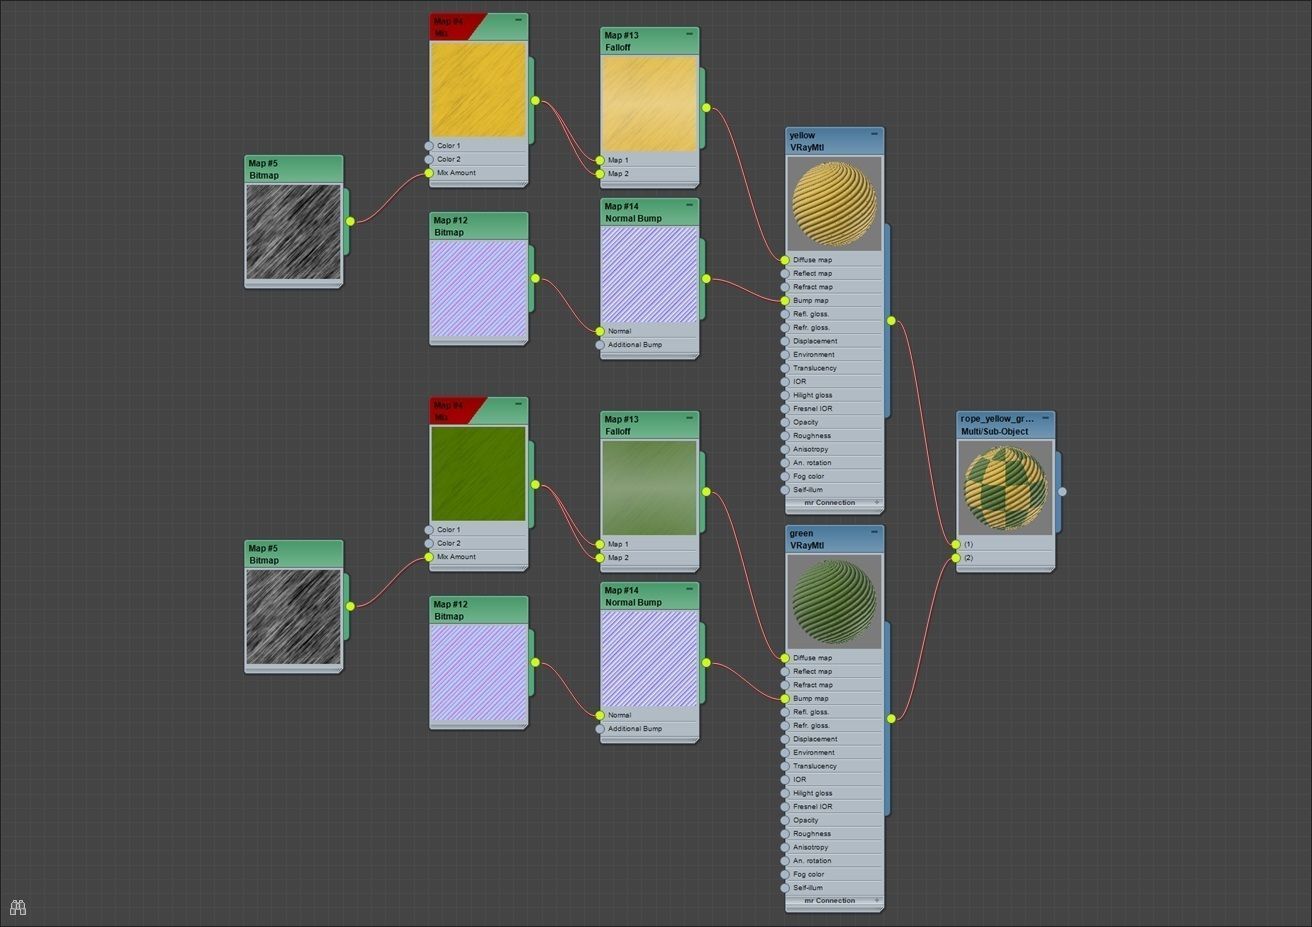Screen dimensions: 1312x927
Task: Select the green Falloff map preview
Action: [x=649, y=487]
